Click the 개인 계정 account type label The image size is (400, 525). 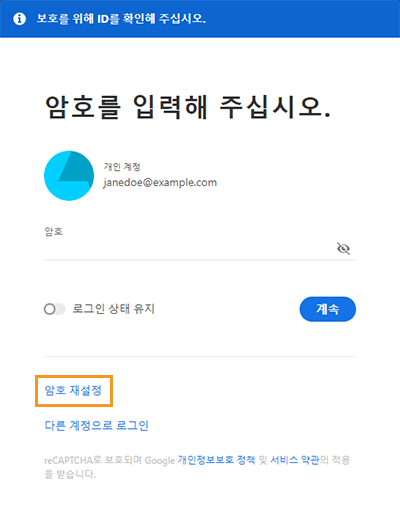[122, 166]
